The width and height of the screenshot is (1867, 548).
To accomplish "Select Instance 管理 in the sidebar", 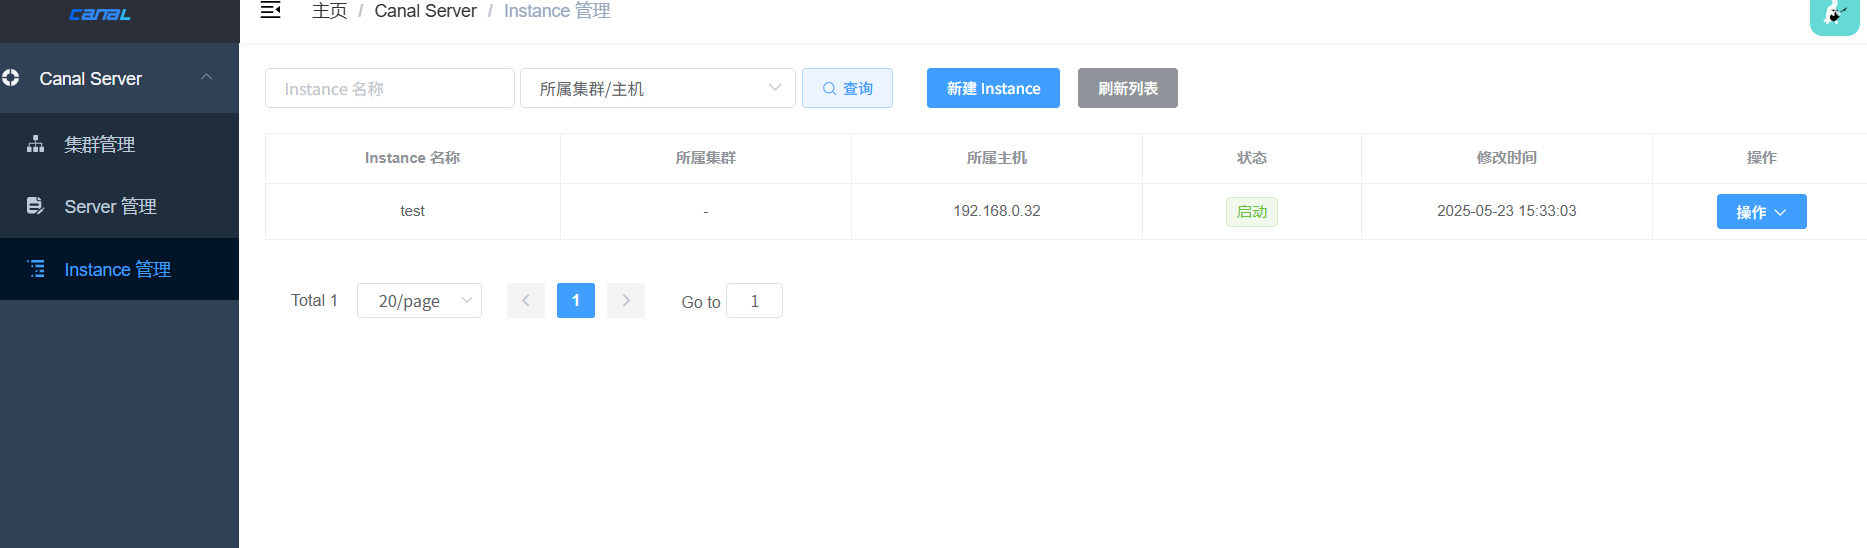I will coord(120,269).
